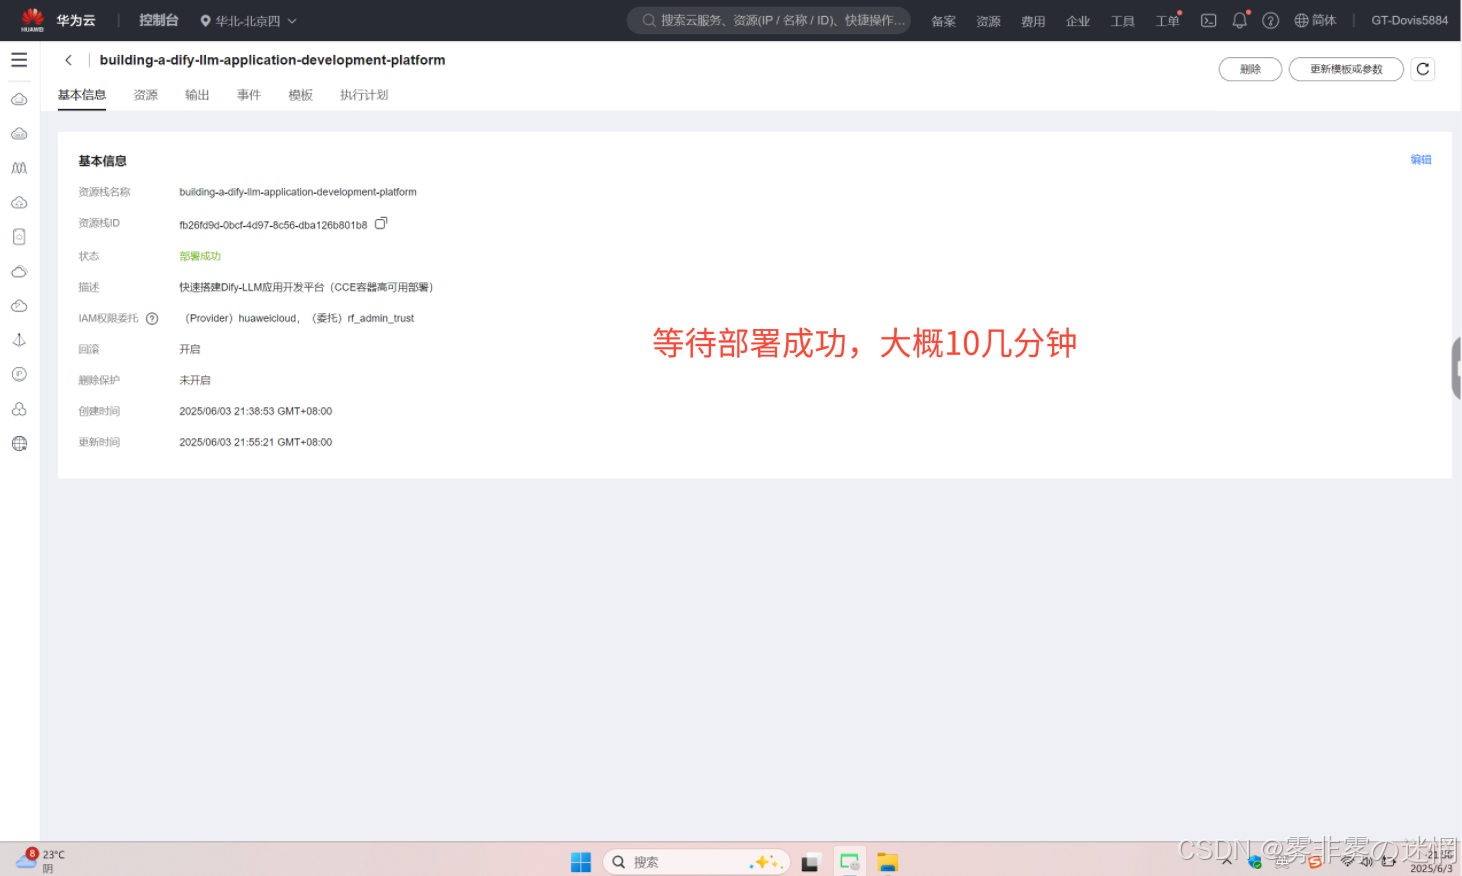Screen dimensions: 1462x876
Task: Click the refresh icon button
Action: (1423, 69)
